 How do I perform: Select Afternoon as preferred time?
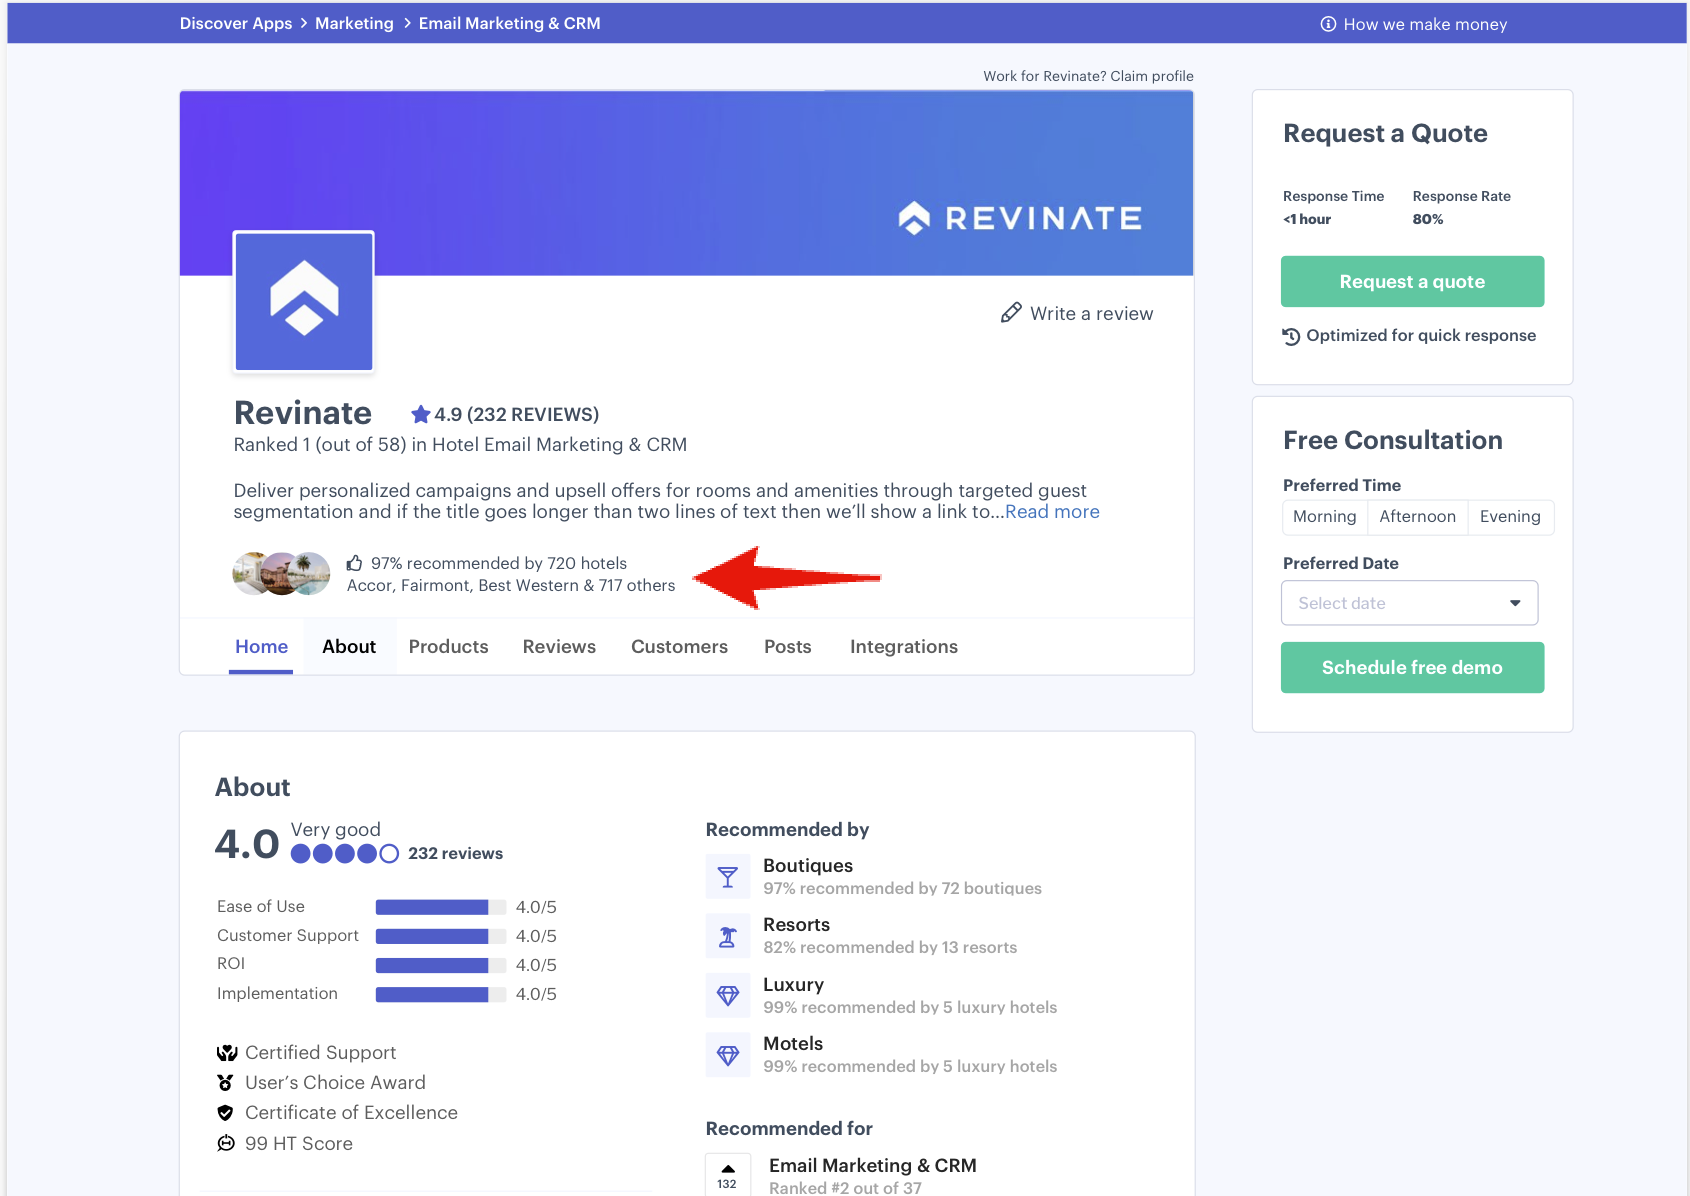(1418, 517)
